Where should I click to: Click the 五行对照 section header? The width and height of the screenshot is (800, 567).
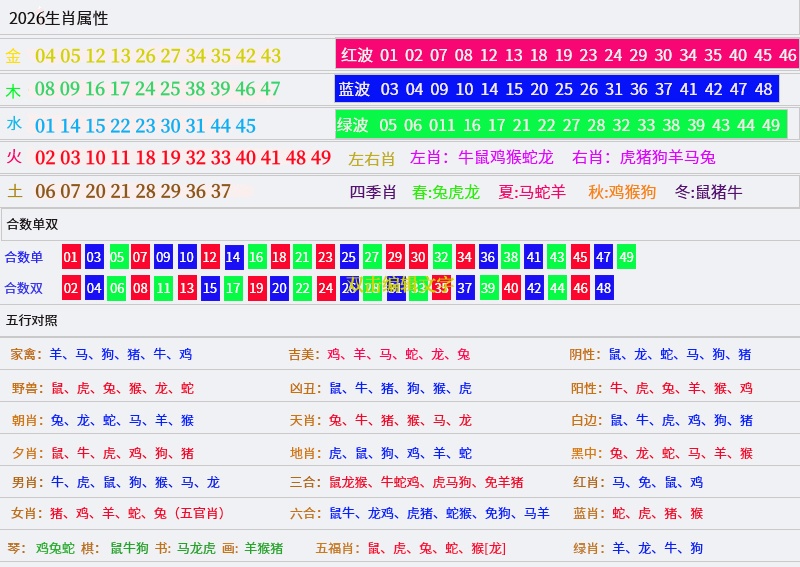click(32, 320)
